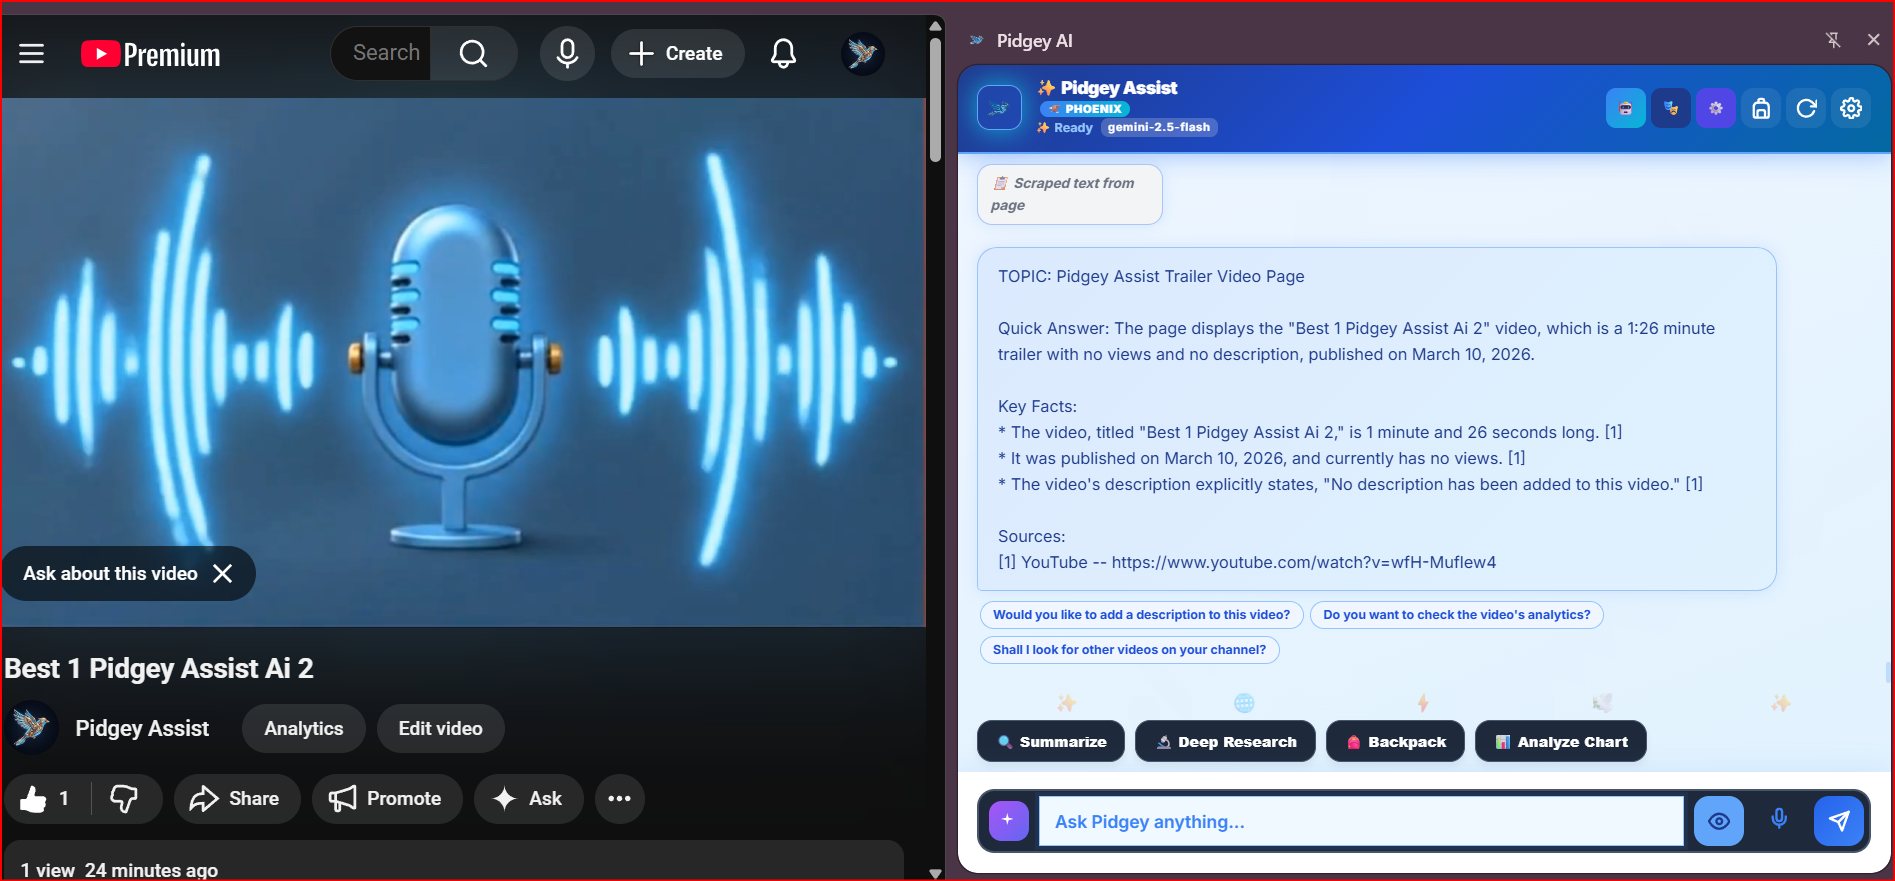Click the robot icon in Pidgey header
1895x881 pixels.
[1625, 108]
